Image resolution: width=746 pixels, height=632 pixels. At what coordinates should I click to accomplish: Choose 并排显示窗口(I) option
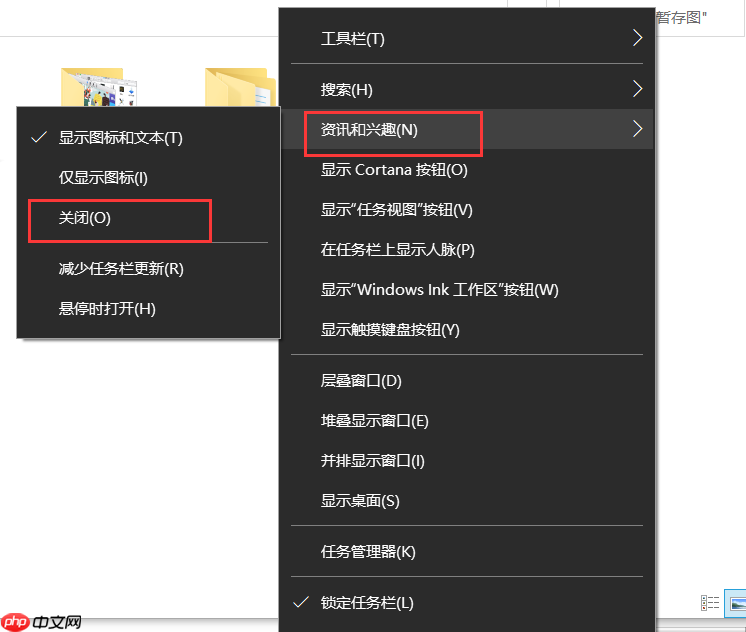click(x=467, y=461)
